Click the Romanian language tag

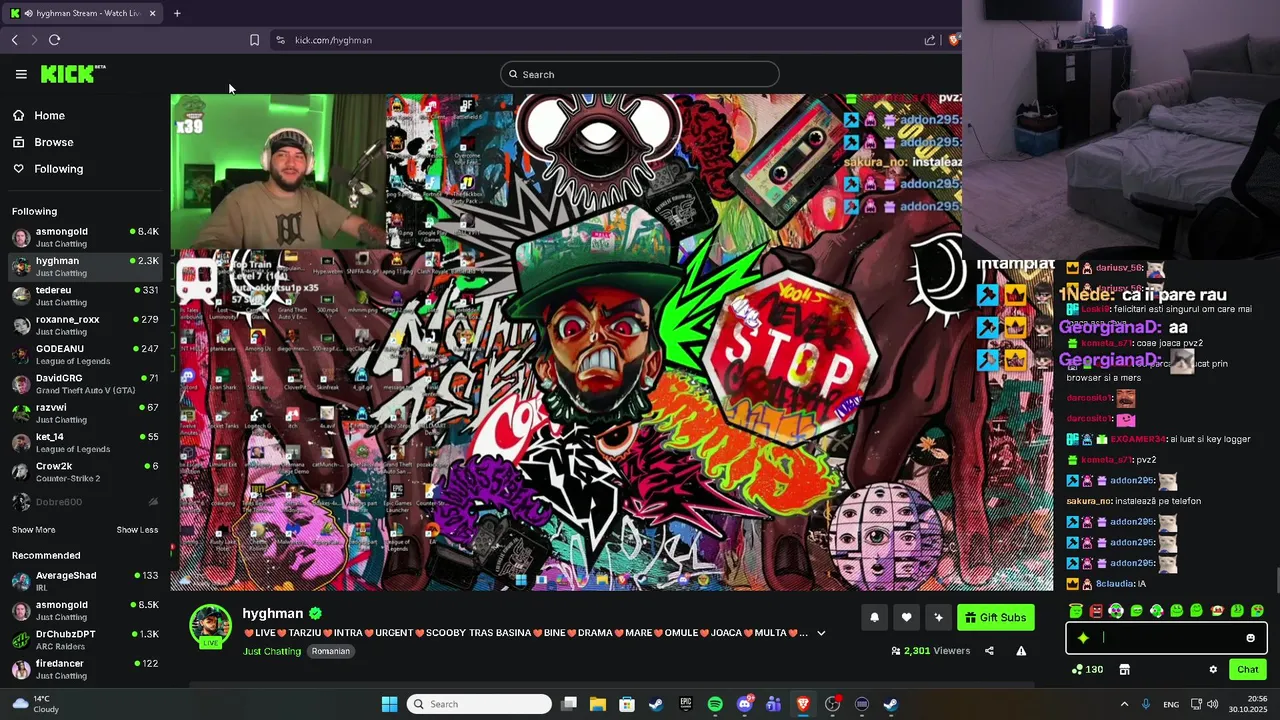(x=330, y=651)
